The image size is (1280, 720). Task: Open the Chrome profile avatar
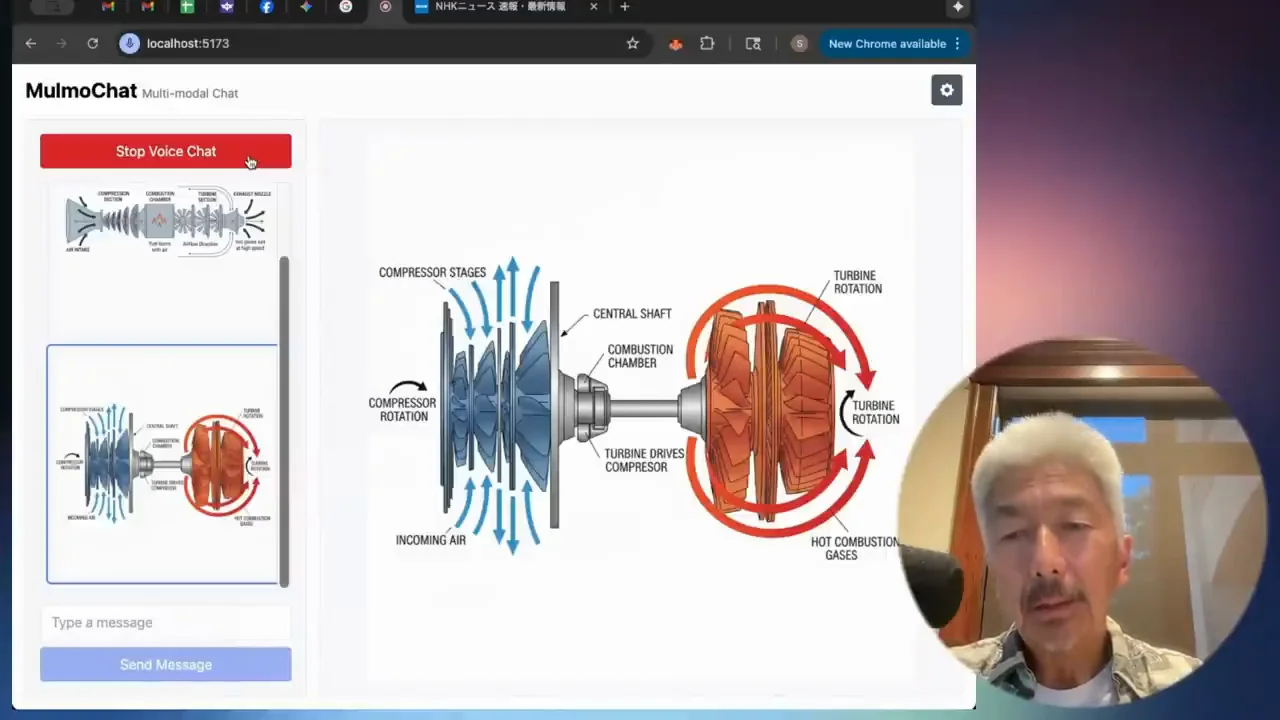click(x=799, y=43)
